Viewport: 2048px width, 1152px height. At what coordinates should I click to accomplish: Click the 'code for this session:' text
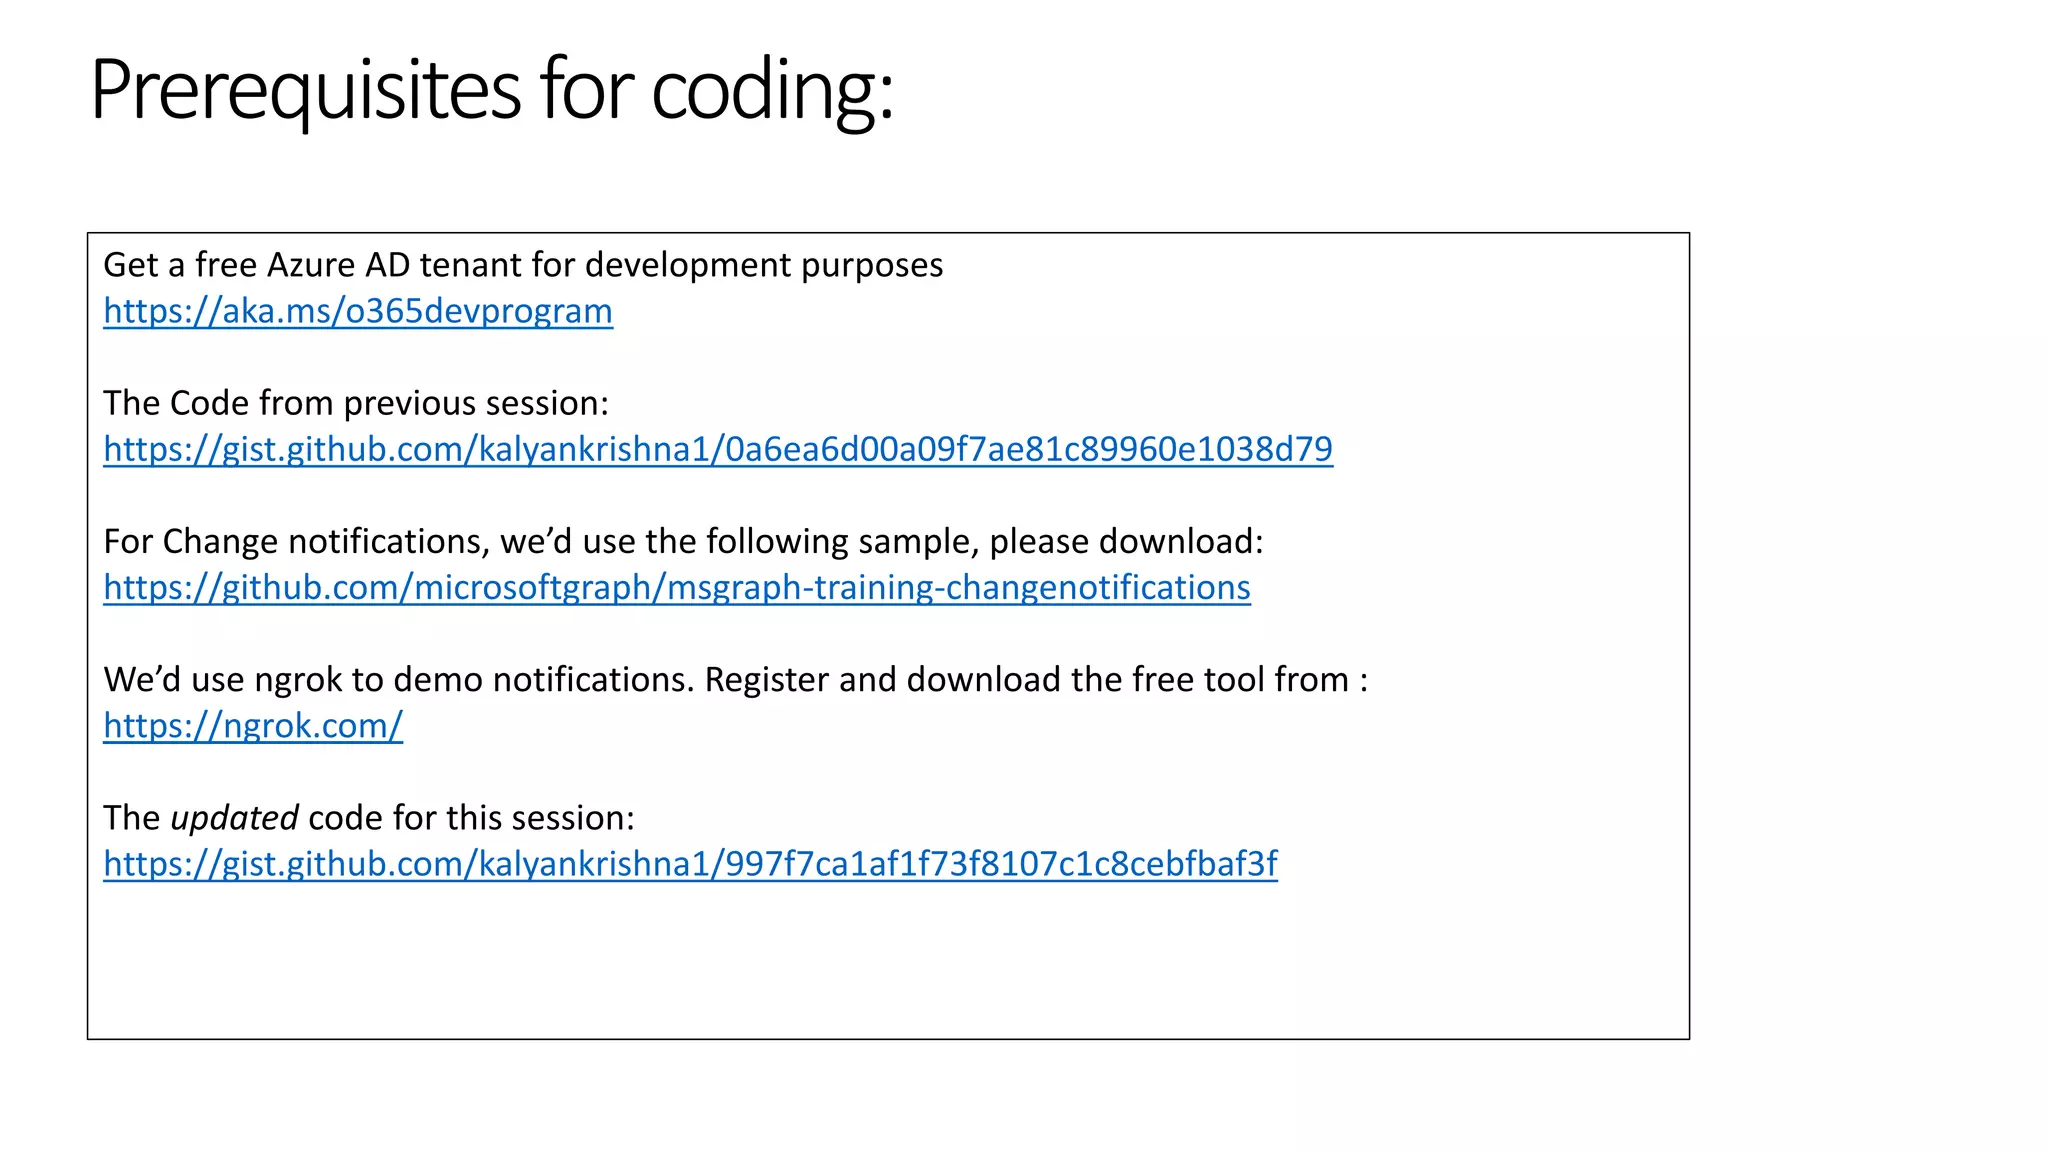click(471, 818)
